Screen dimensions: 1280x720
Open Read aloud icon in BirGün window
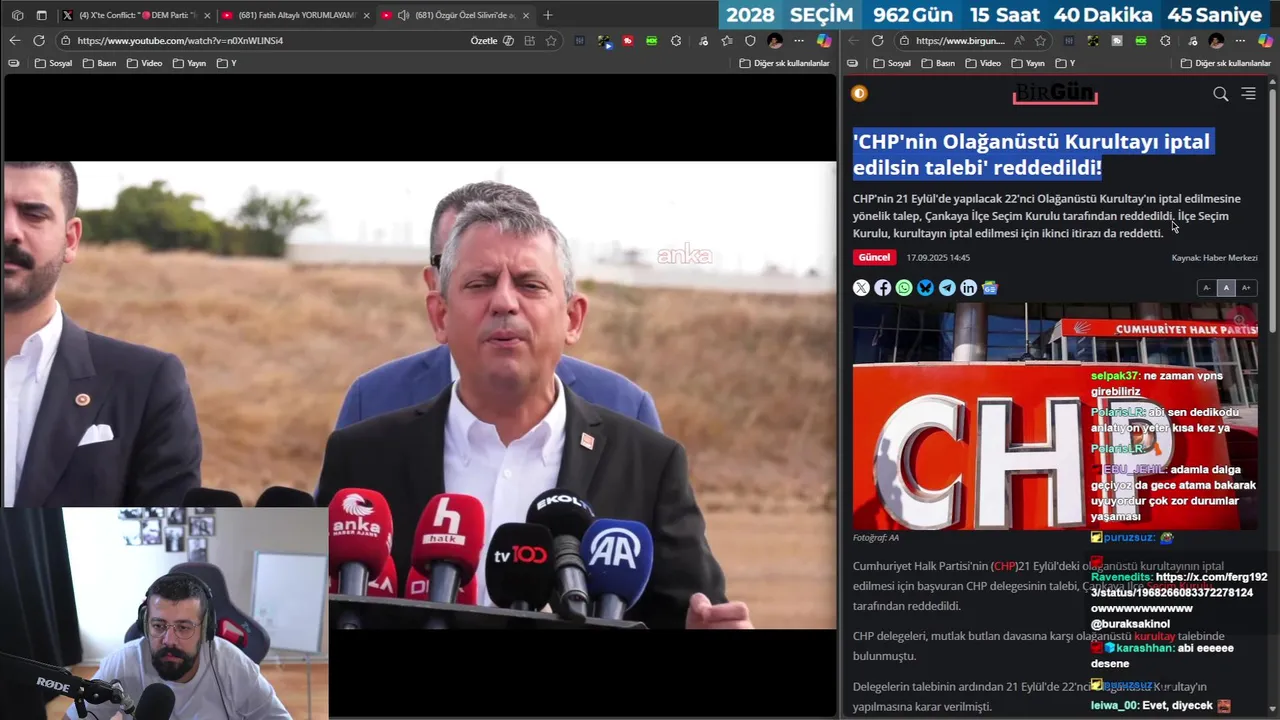coord(1019,41)
